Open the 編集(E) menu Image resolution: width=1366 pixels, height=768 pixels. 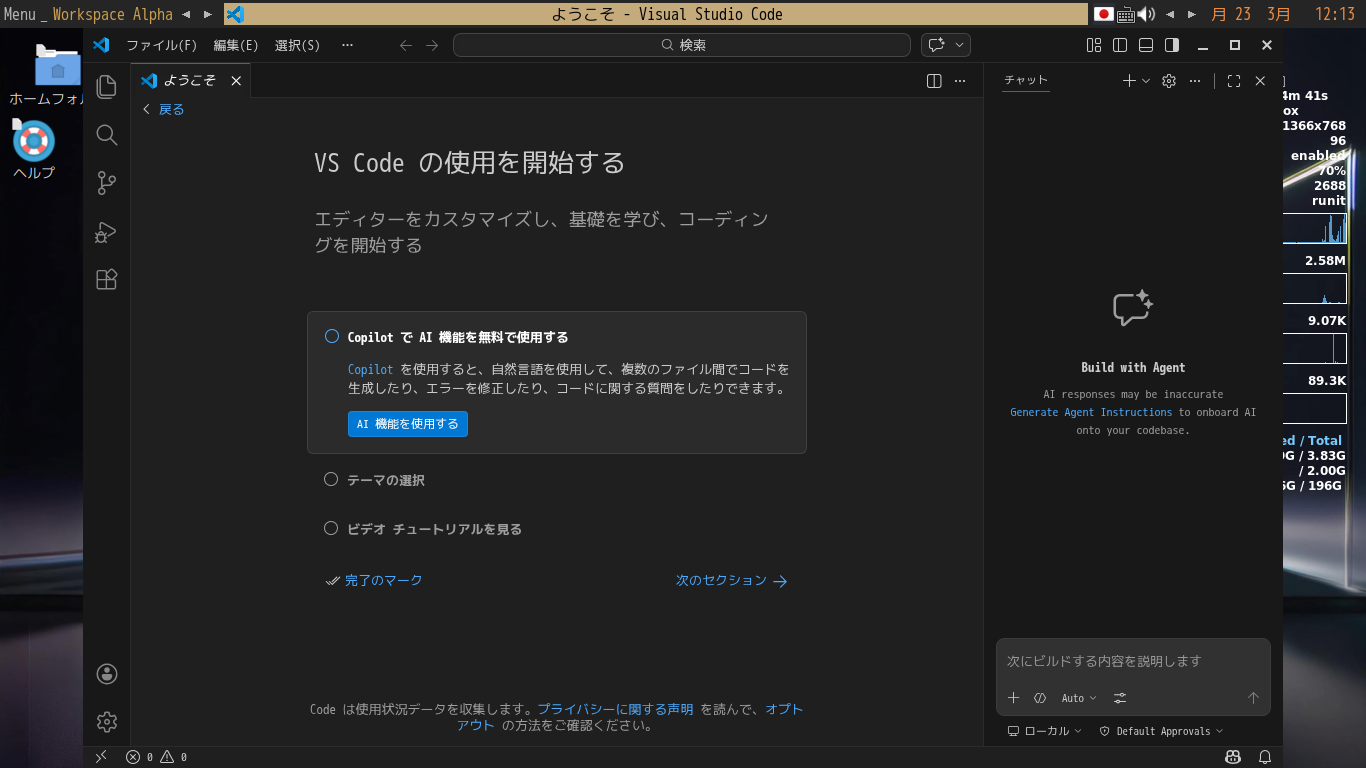tap(236, 45)
